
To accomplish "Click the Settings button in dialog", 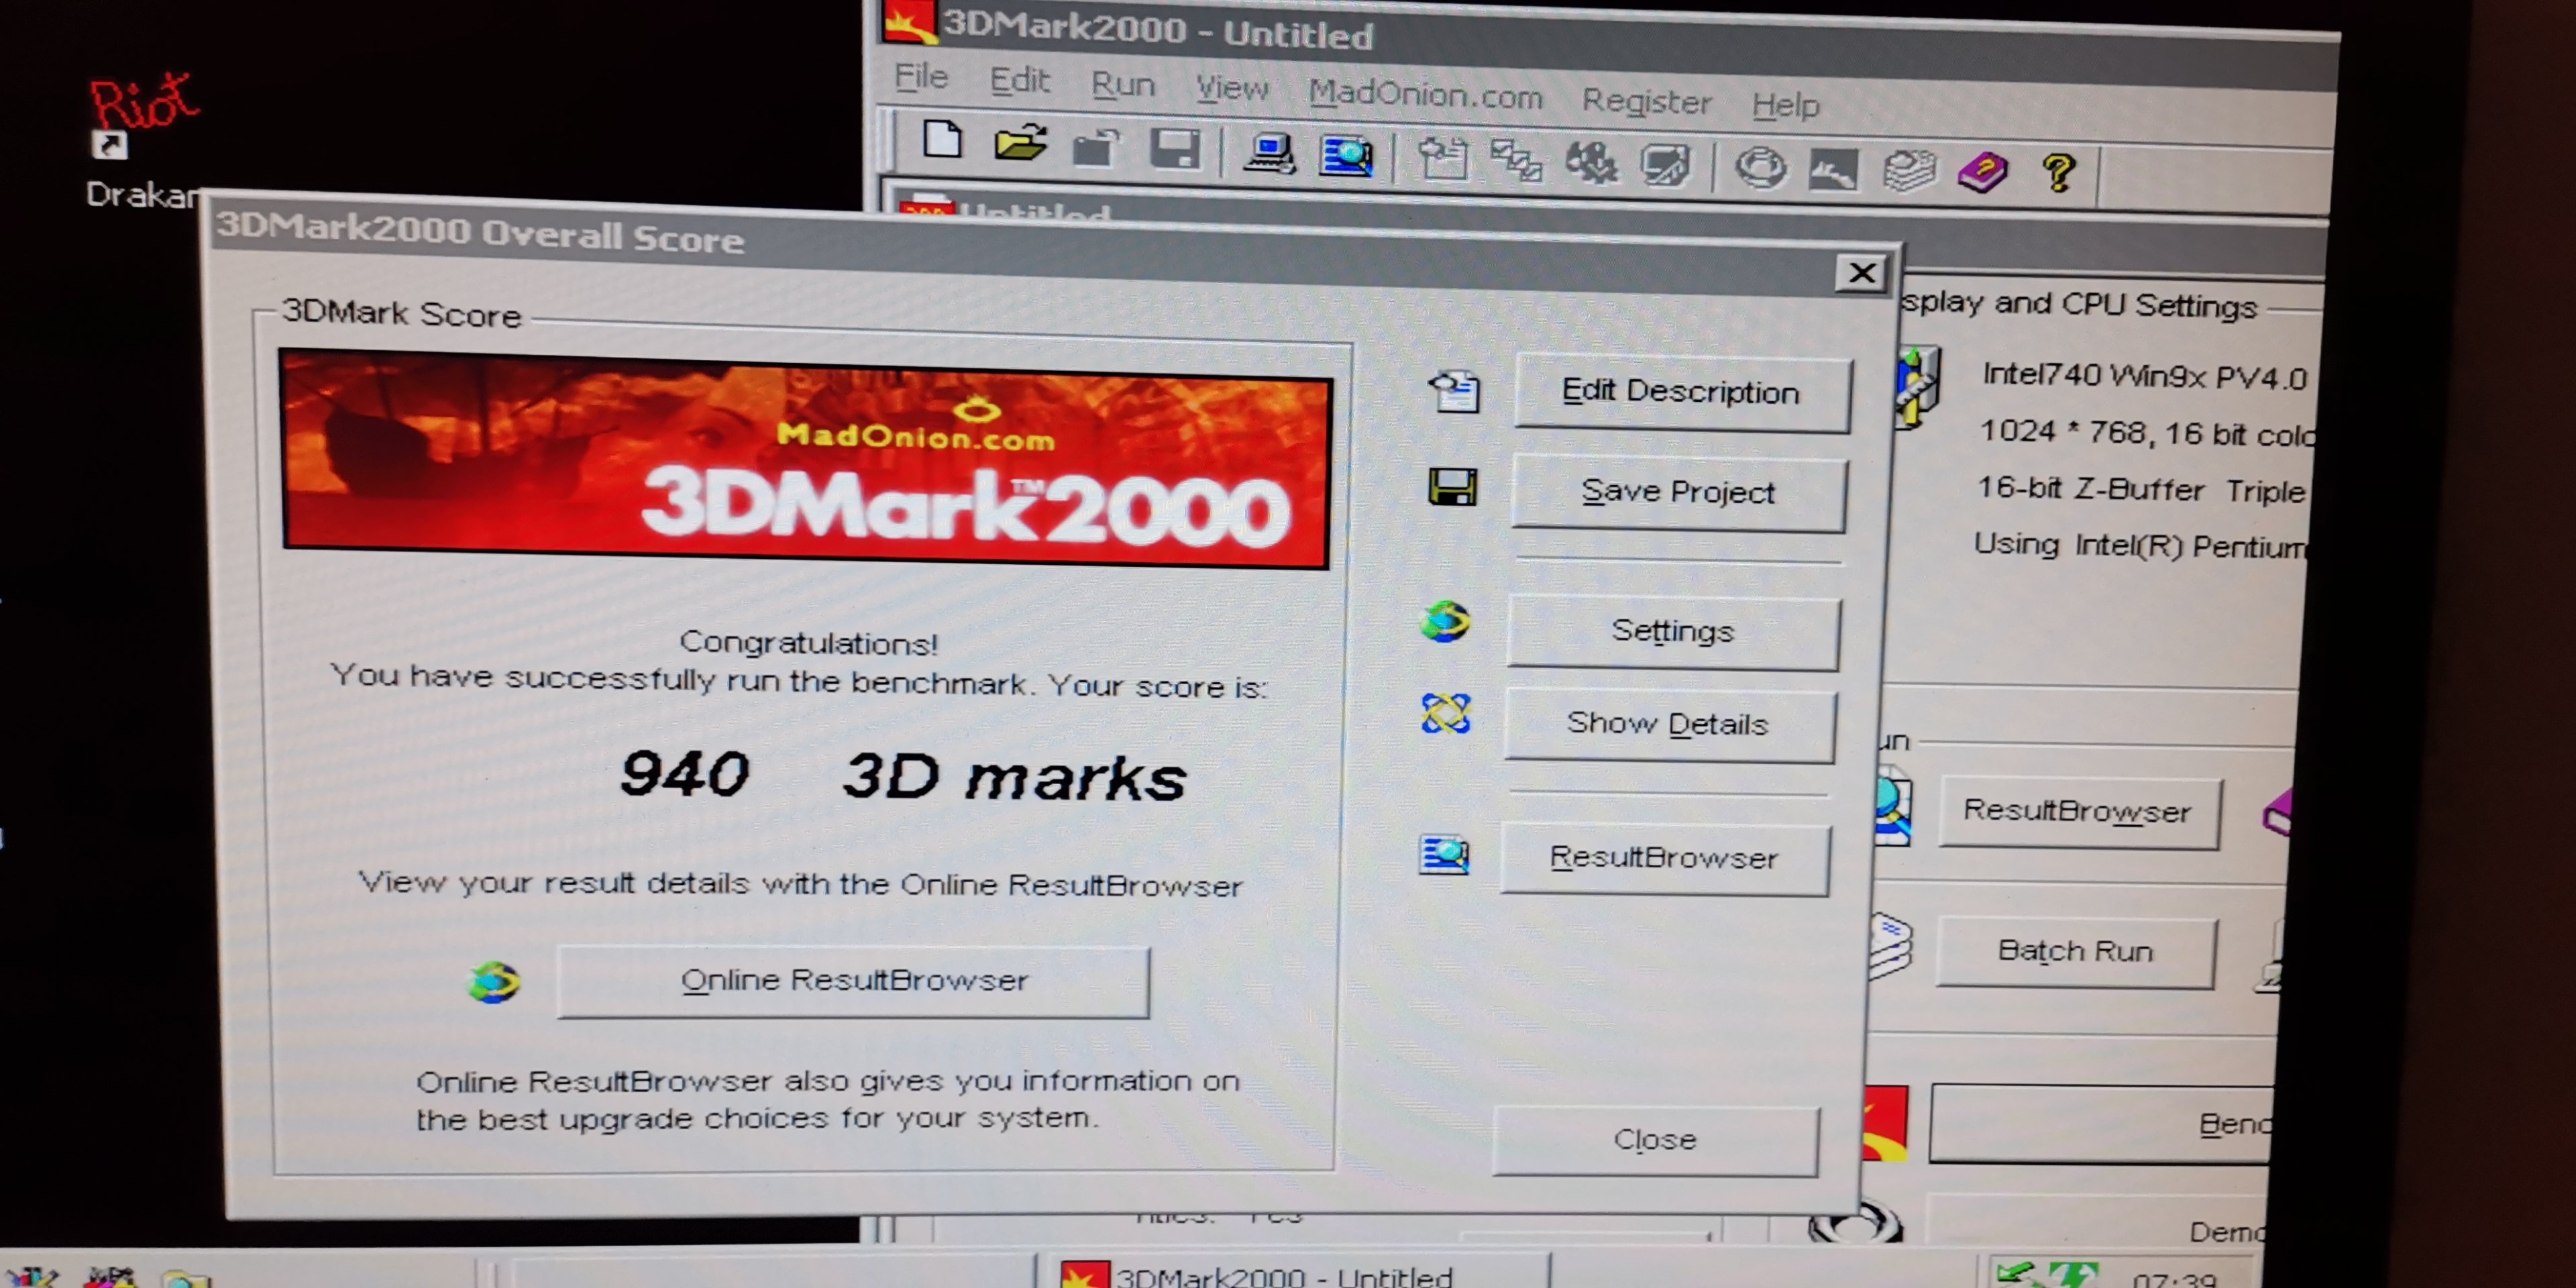I will point(1672,631).
